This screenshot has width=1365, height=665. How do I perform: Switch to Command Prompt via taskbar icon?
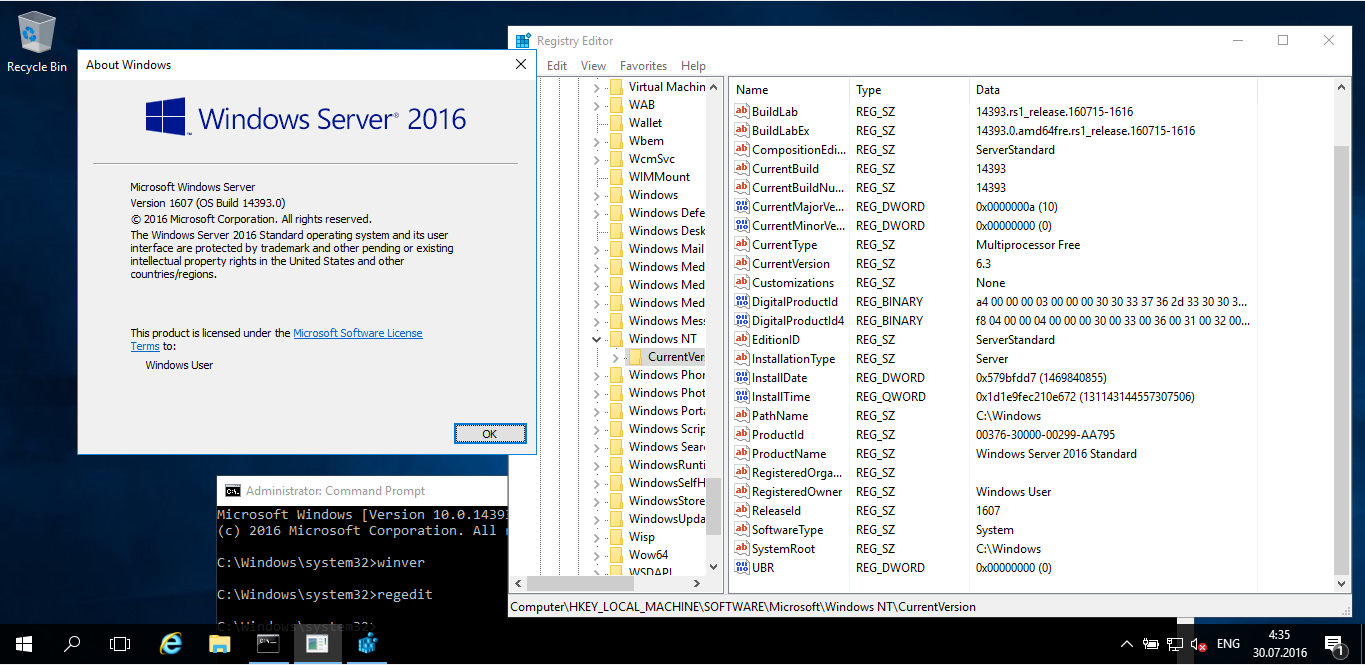[268, 644]
